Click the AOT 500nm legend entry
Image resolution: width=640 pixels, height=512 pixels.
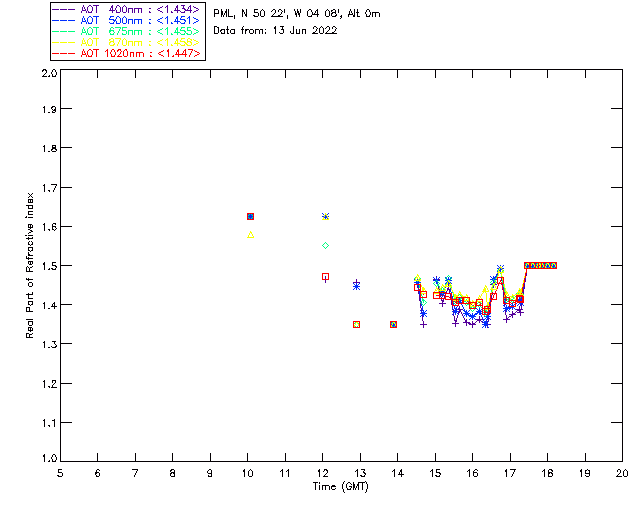pos(127,20)
